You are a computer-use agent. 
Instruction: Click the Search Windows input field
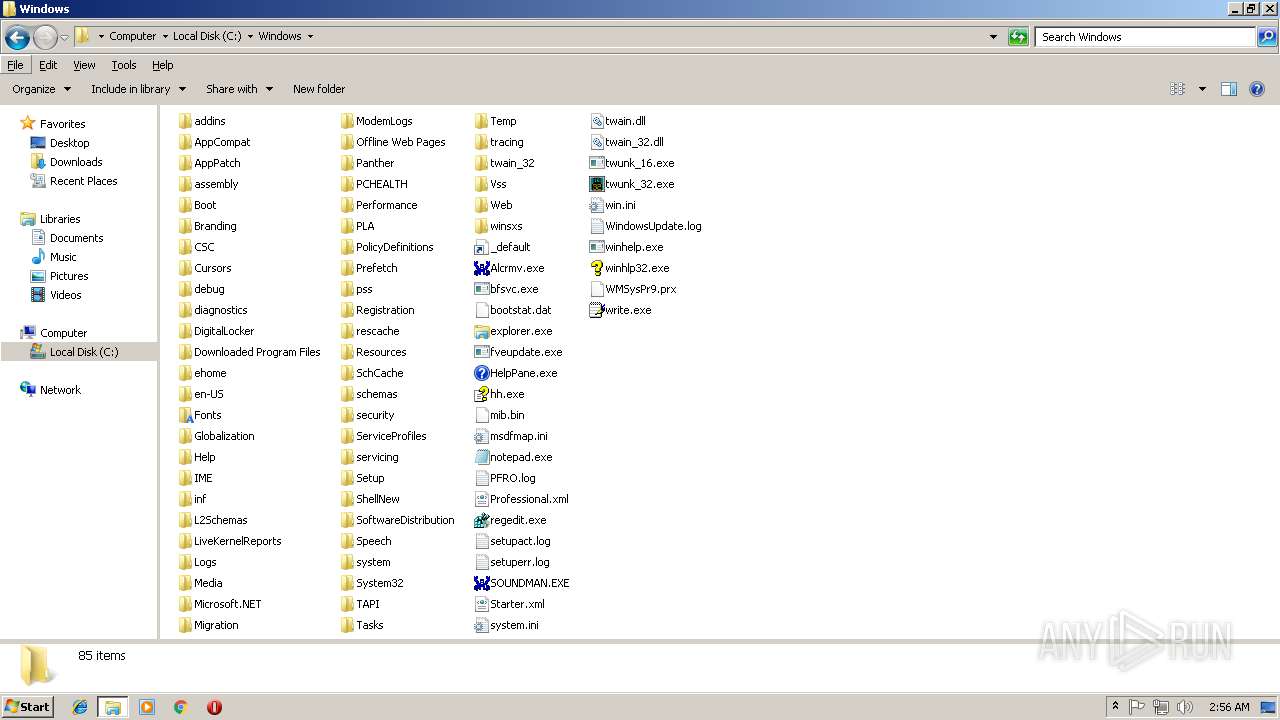click(x=1145, y=37)
